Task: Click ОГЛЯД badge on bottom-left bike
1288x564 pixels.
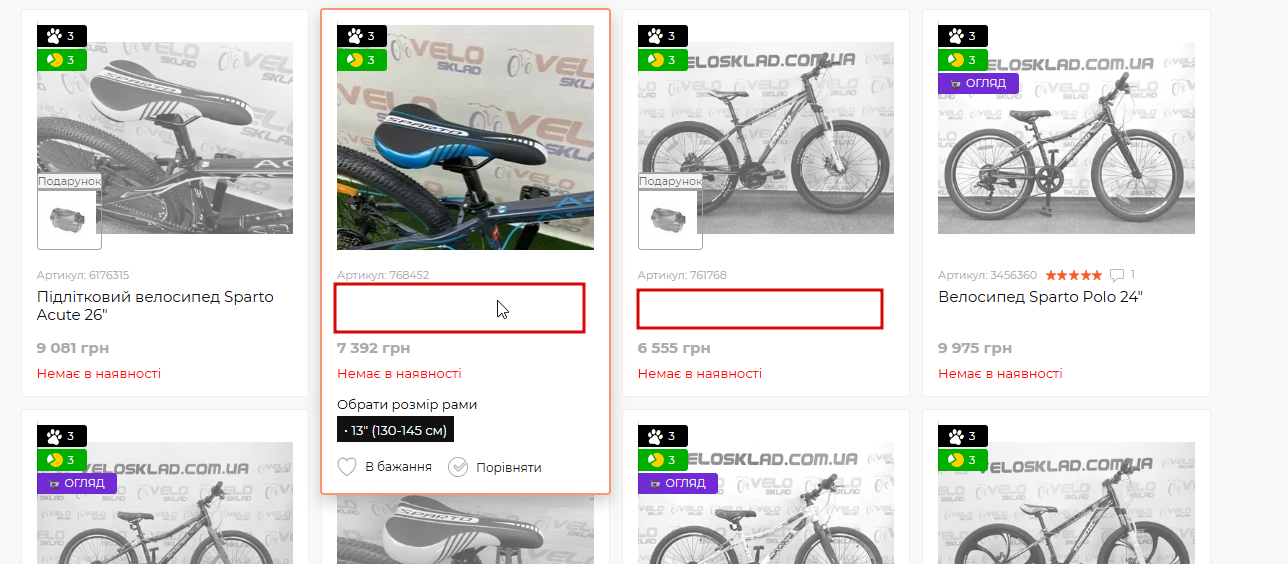Action: coord(77,483)
